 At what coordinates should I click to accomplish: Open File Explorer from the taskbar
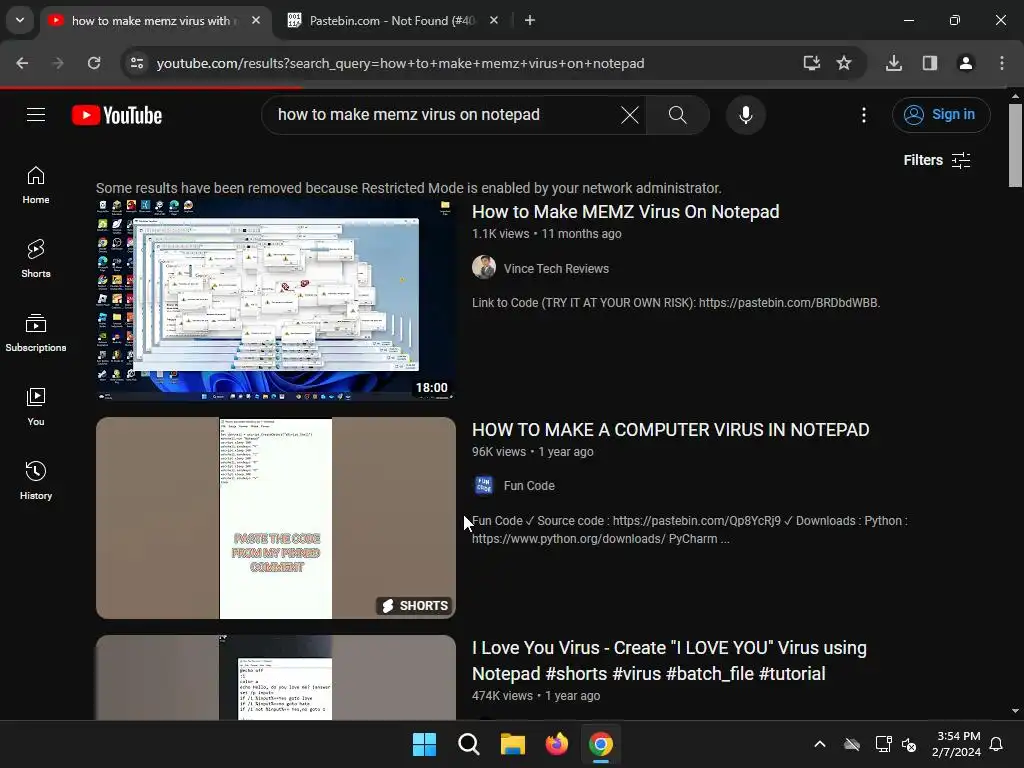[x=513, y=744]
